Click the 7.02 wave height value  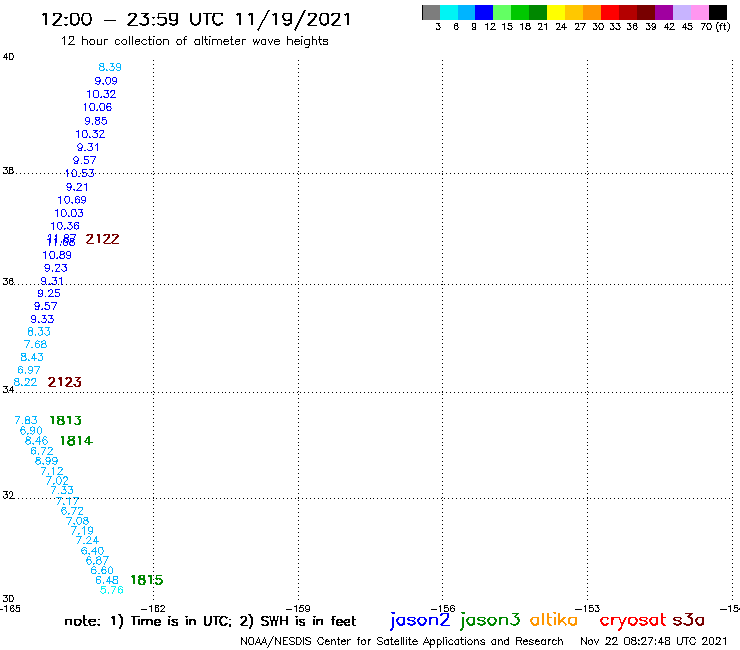57,481
